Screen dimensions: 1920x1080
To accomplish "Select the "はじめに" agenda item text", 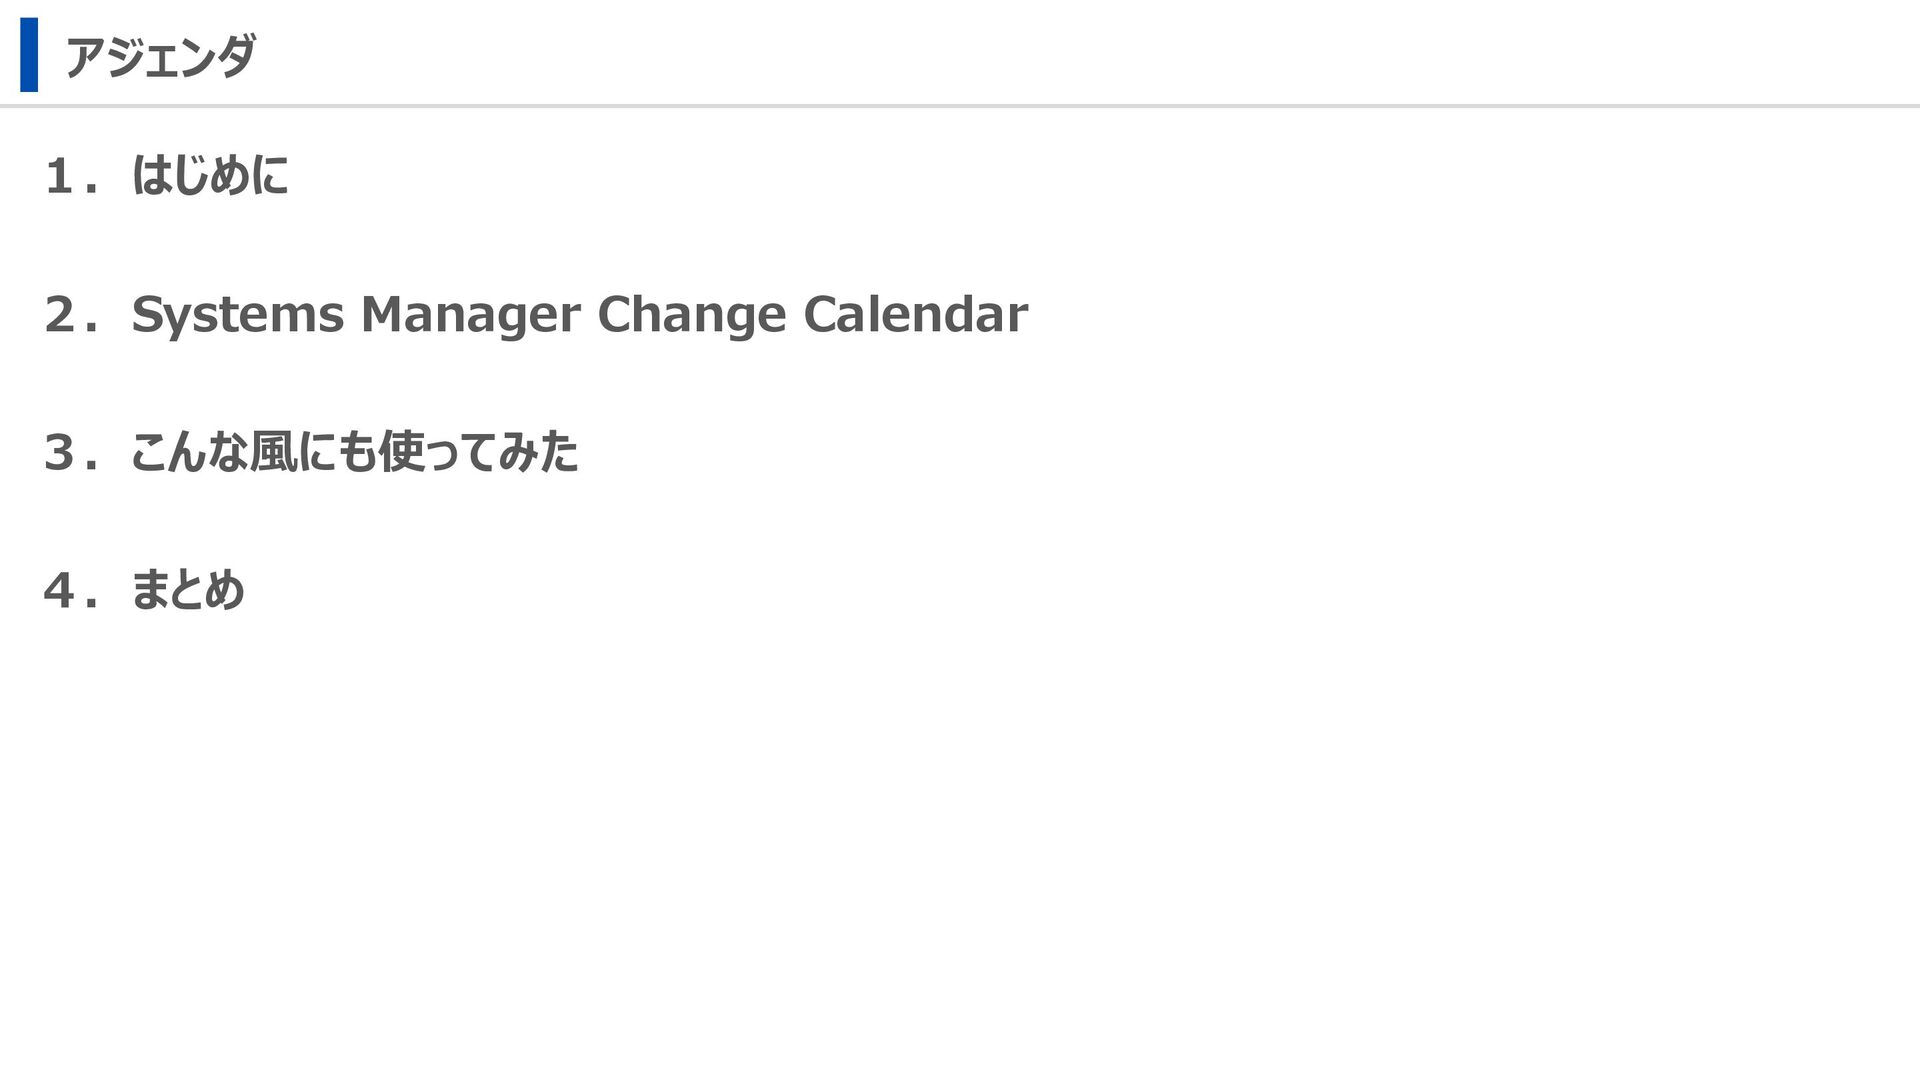I will coord(210,176).
